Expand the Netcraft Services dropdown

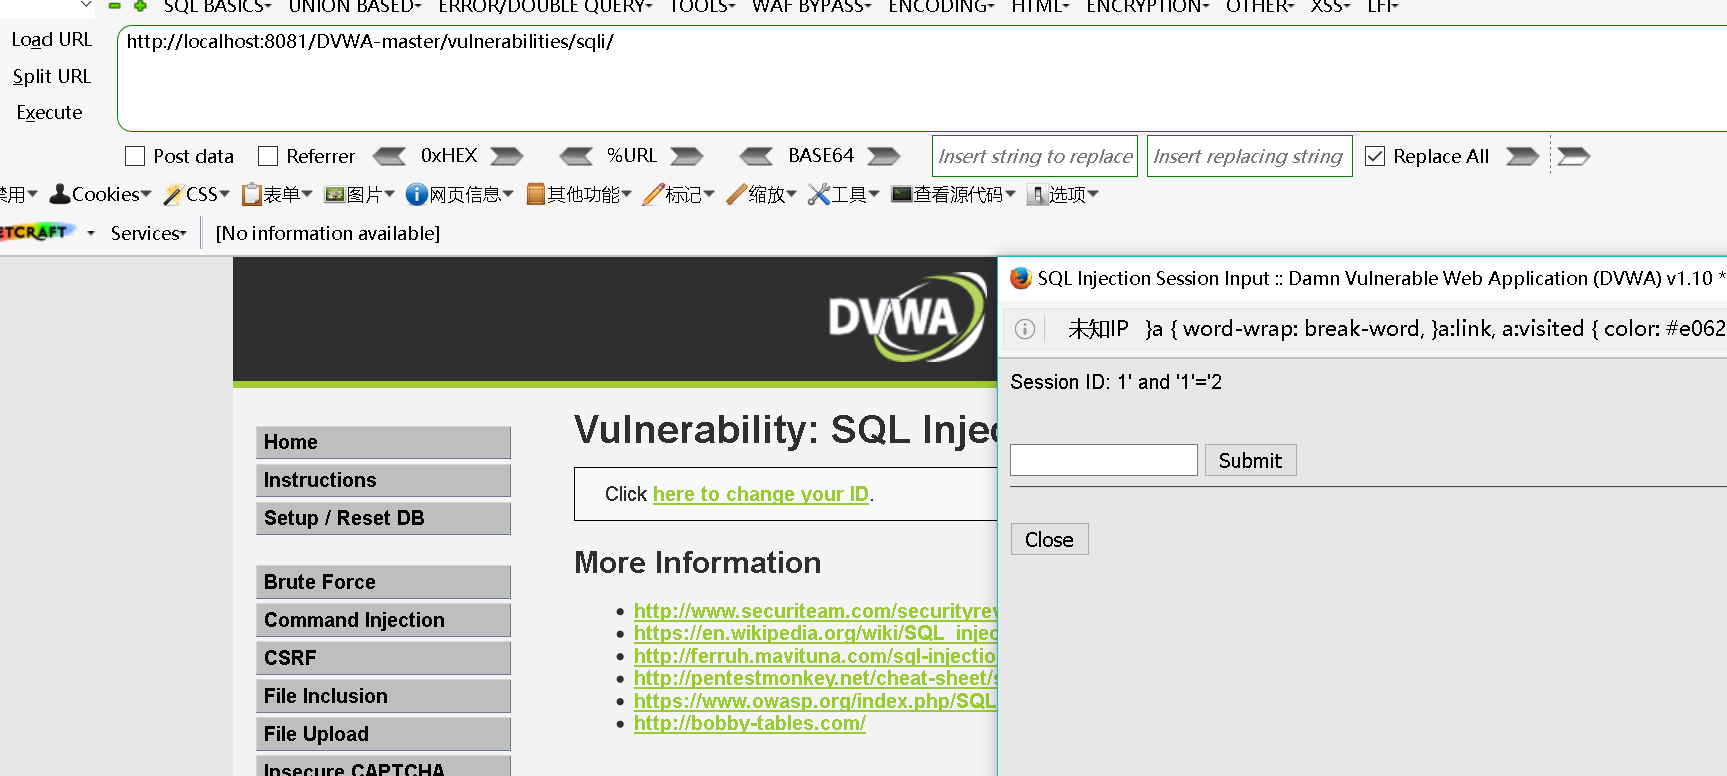click(x=148, y=233)
